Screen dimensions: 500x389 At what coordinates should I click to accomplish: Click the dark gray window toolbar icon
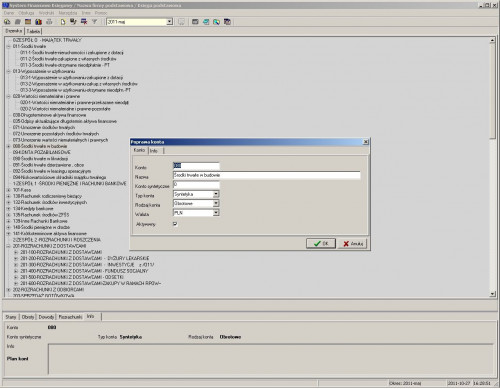click(195, 22)
